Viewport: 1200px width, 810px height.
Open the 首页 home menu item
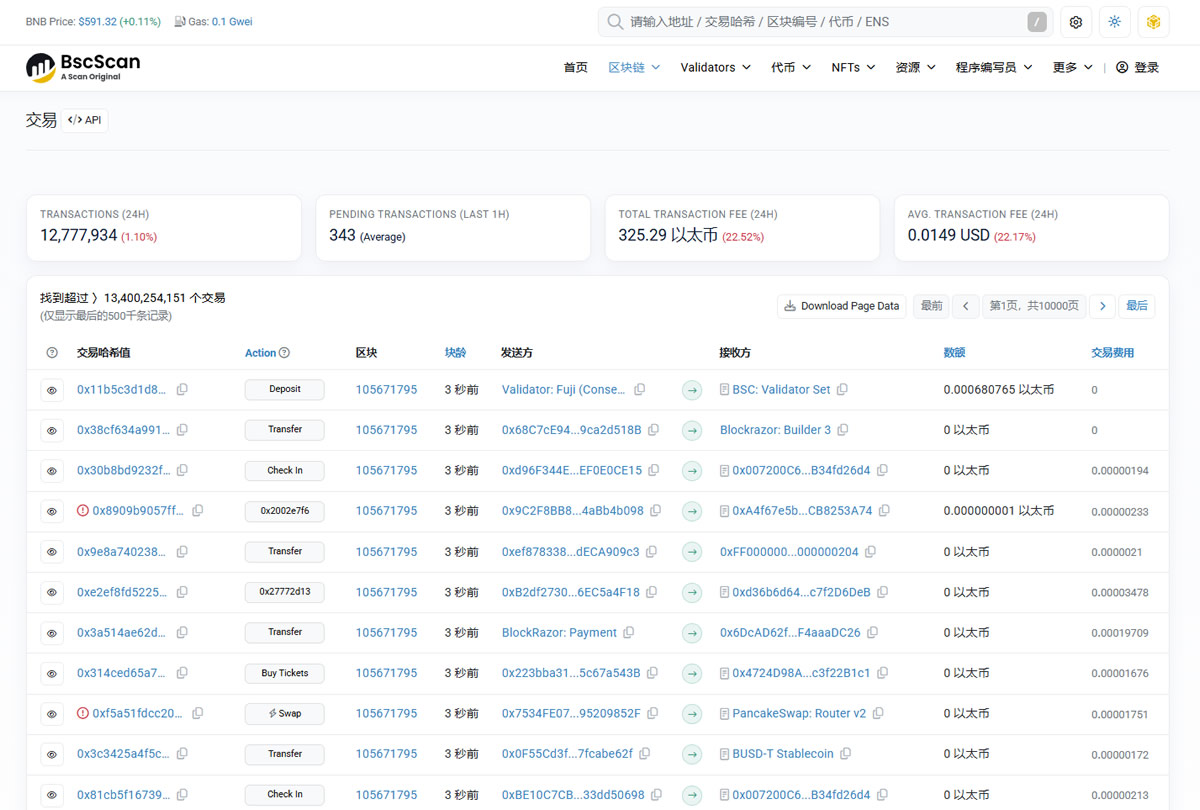pyautogui.click(x=576, y=67)
